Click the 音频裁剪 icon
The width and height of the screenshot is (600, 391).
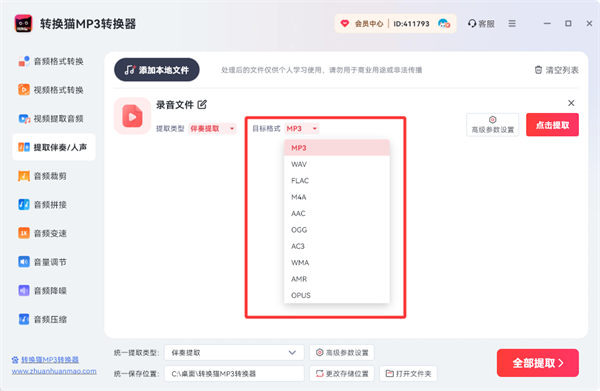24,176
